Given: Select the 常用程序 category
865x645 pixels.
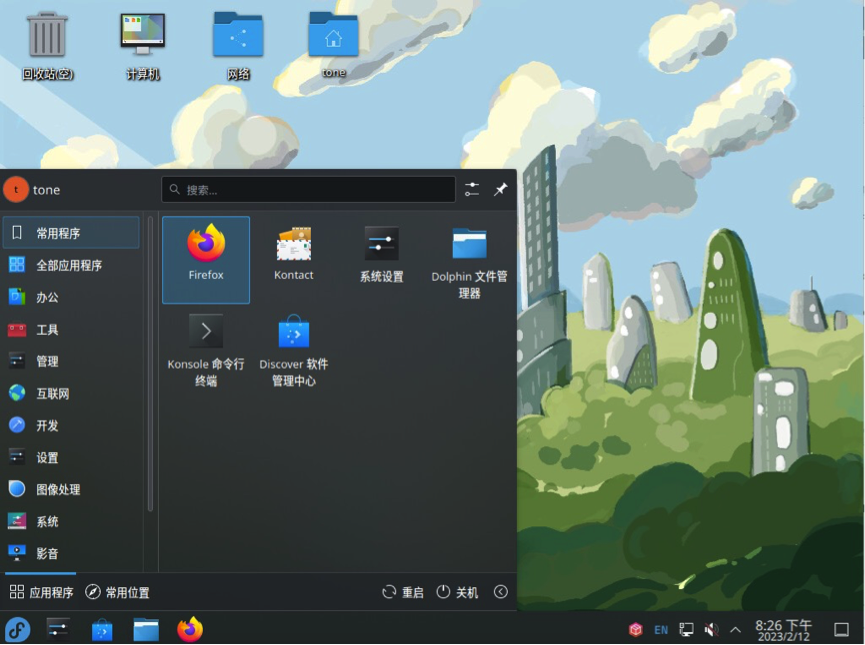Looking at the screenshot, I should pos(72,233).
